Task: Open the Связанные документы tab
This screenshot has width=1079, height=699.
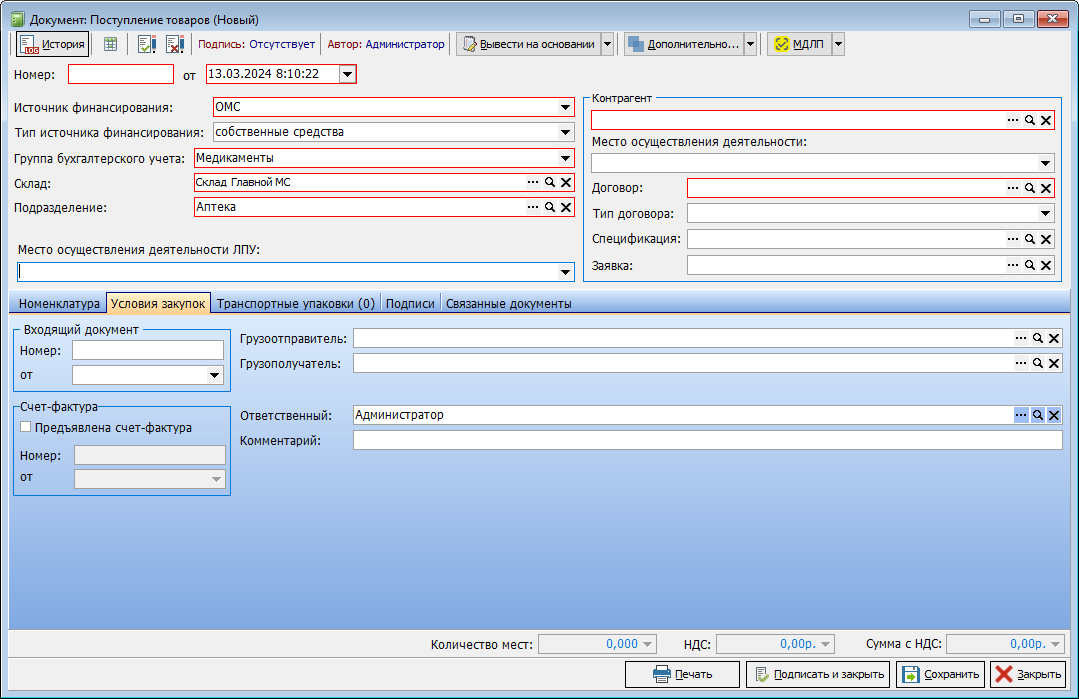Action: 509,304
